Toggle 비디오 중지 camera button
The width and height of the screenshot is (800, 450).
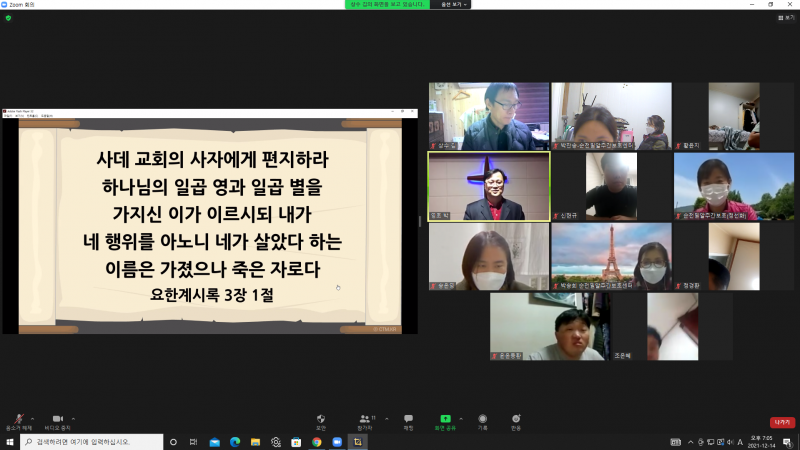pyautogui.click(x=58, y=419)
